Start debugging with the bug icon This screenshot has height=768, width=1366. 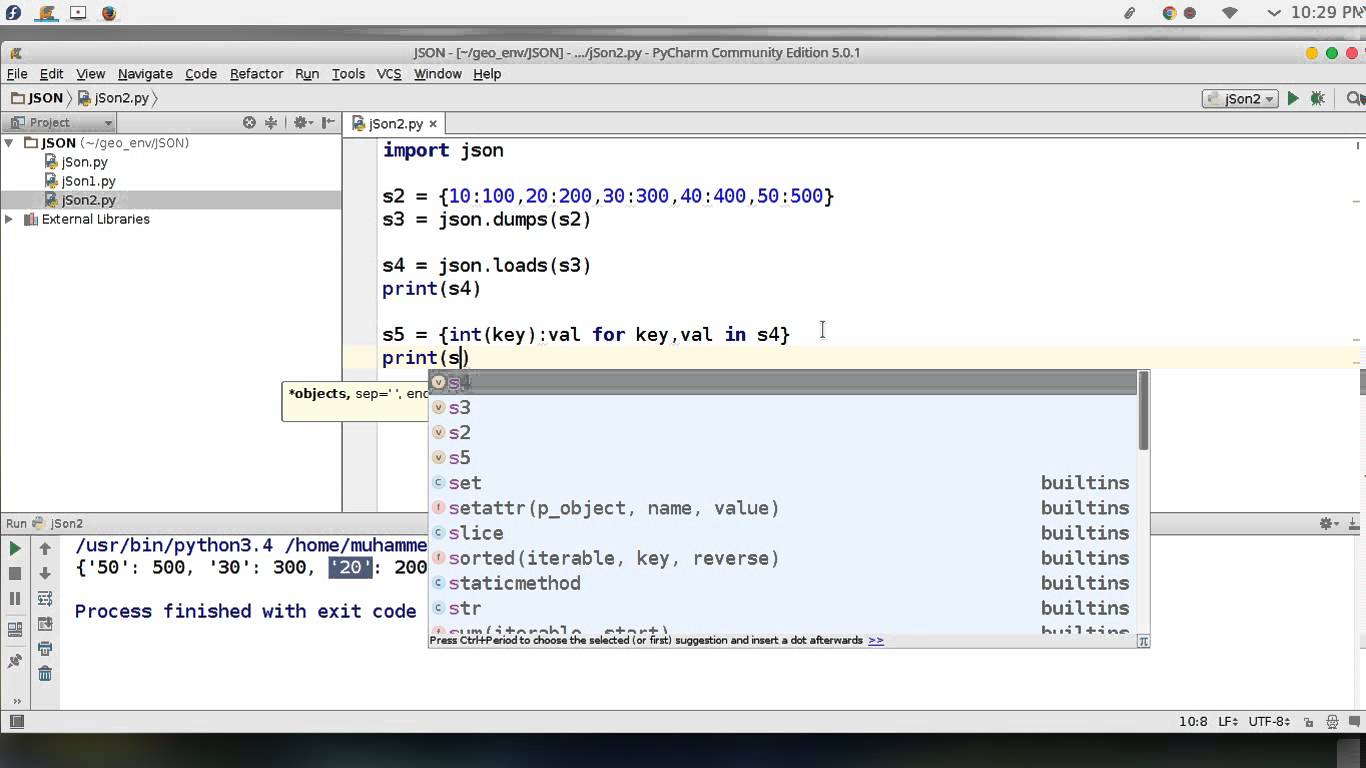(1318, 98)
